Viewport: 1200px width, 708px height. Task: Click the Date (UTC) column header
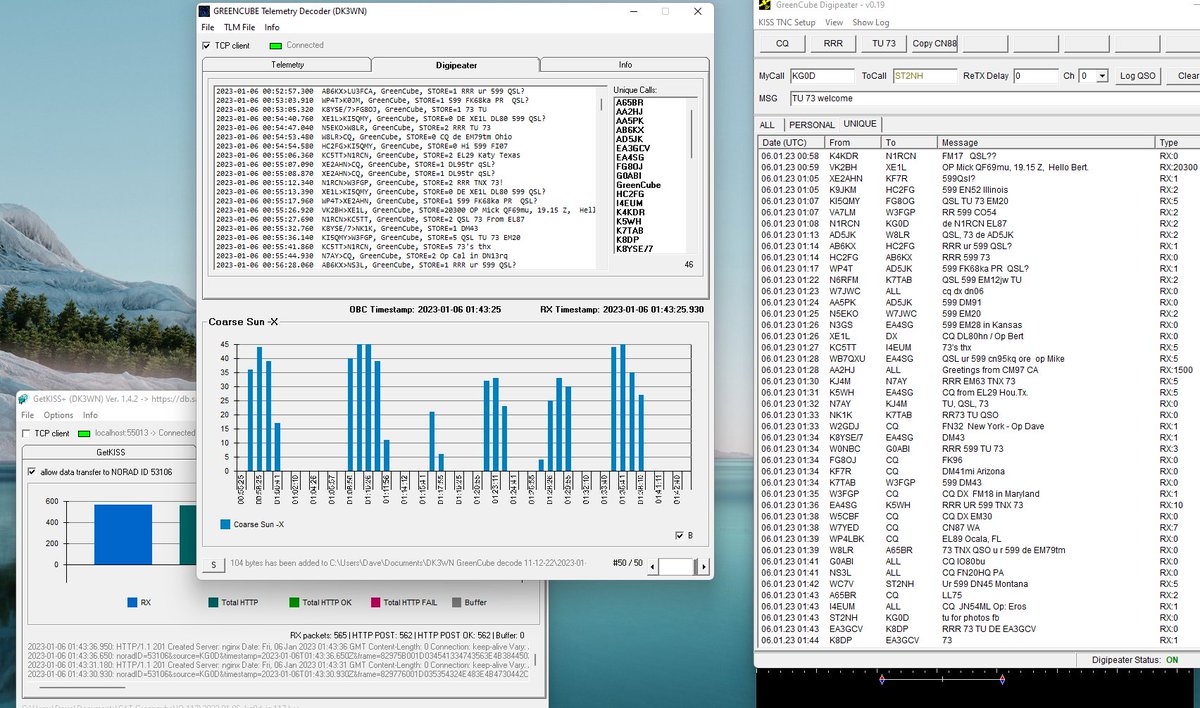tap(792, 143)
